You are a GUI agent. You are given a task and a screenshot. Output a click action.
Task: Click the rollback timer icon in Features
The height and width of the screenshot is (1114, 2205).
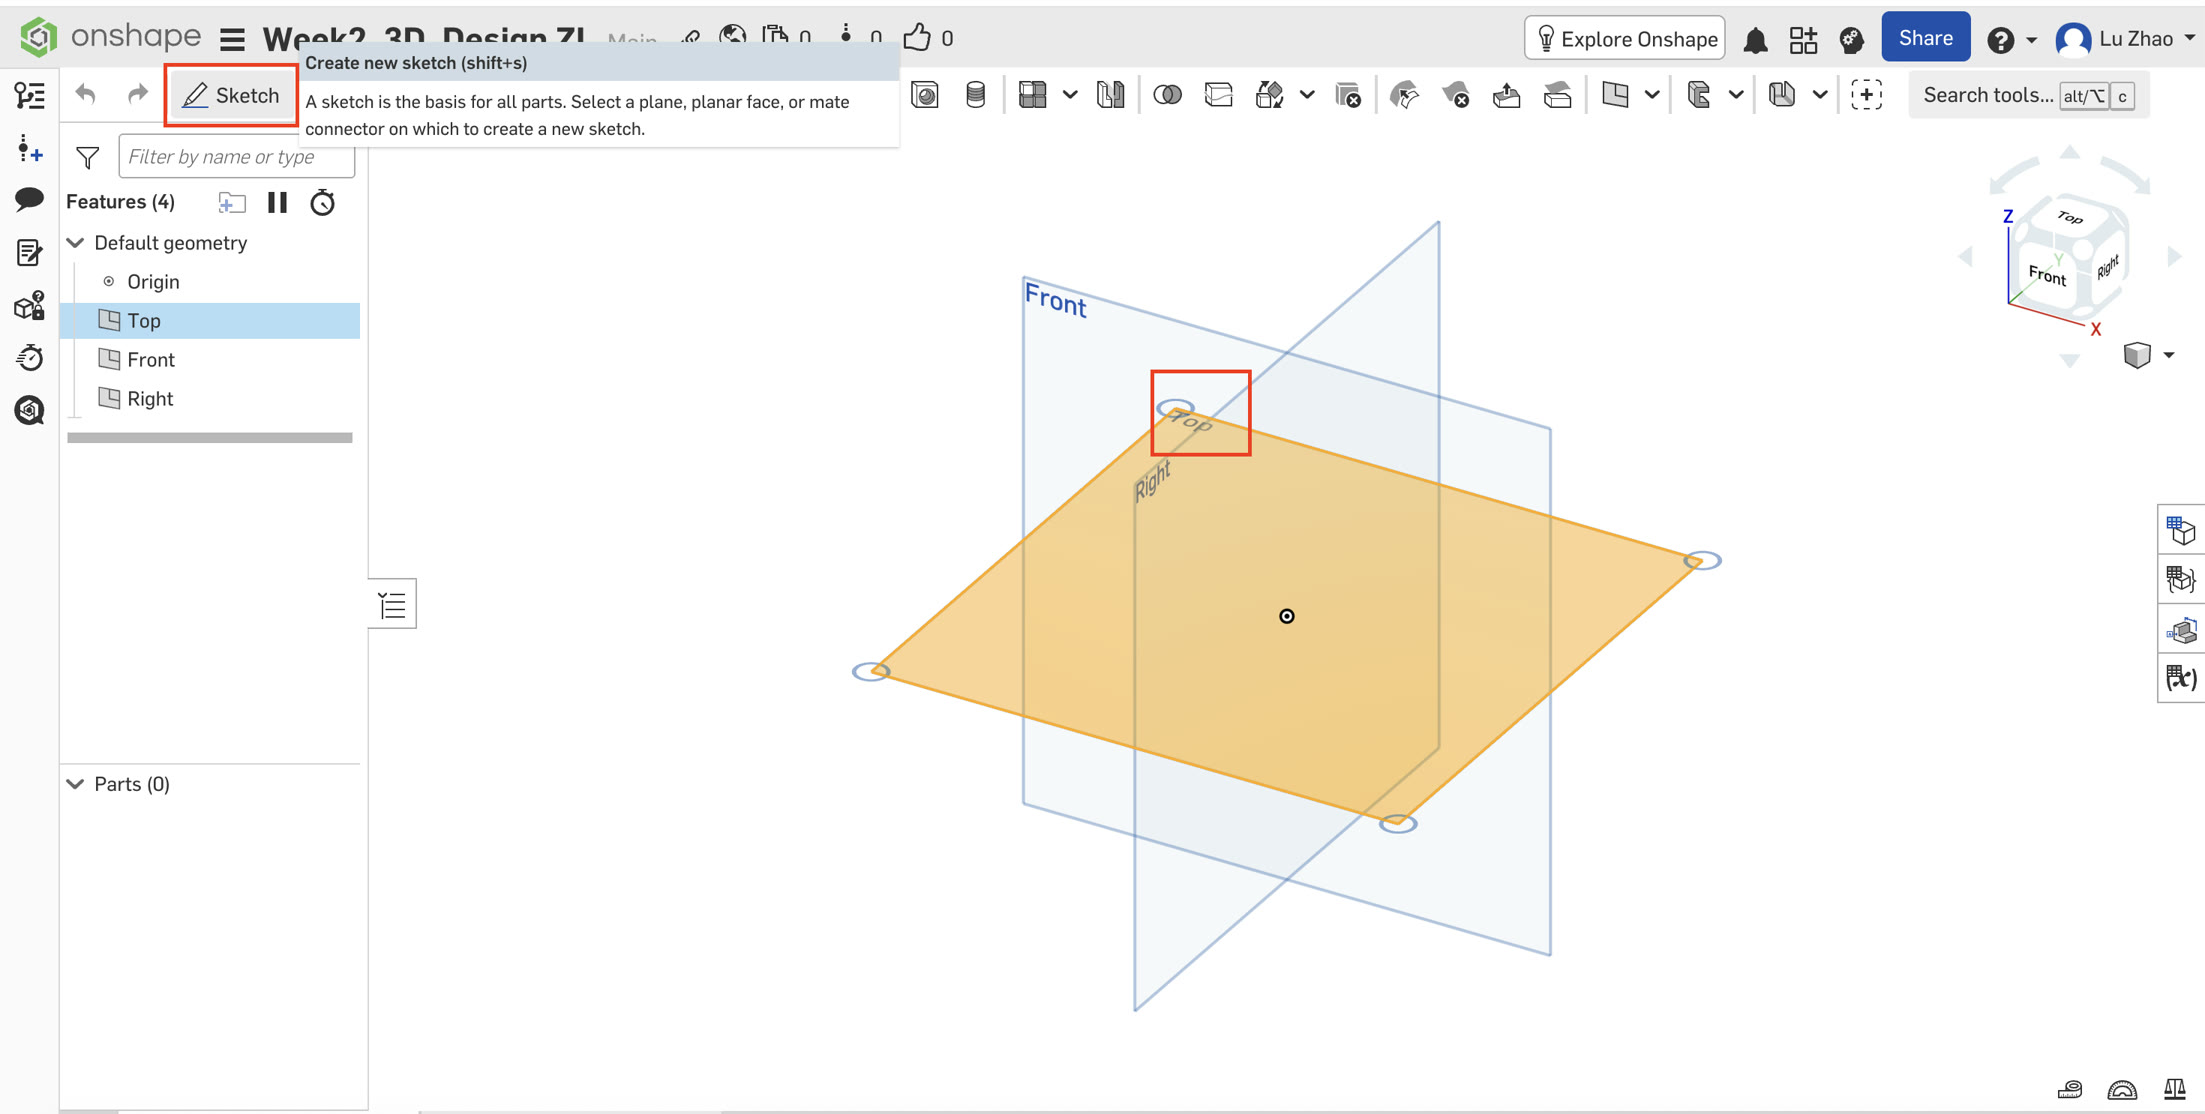pos(322,203)
